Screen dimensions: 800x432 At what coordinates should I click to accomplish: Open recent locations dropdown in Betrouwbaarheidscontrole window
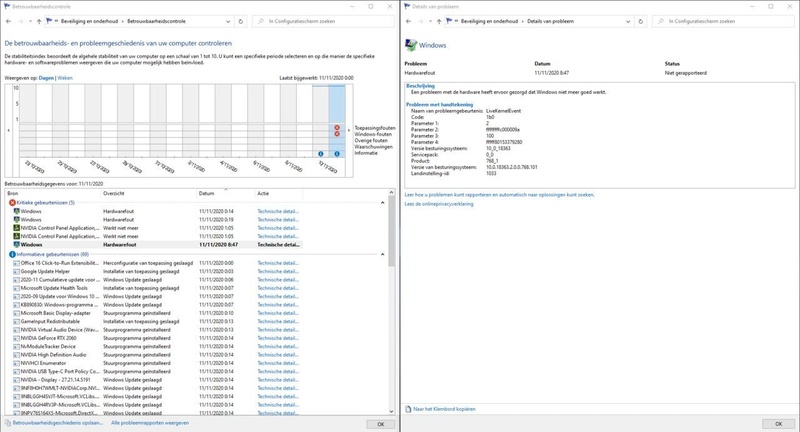tap(30, 21)
